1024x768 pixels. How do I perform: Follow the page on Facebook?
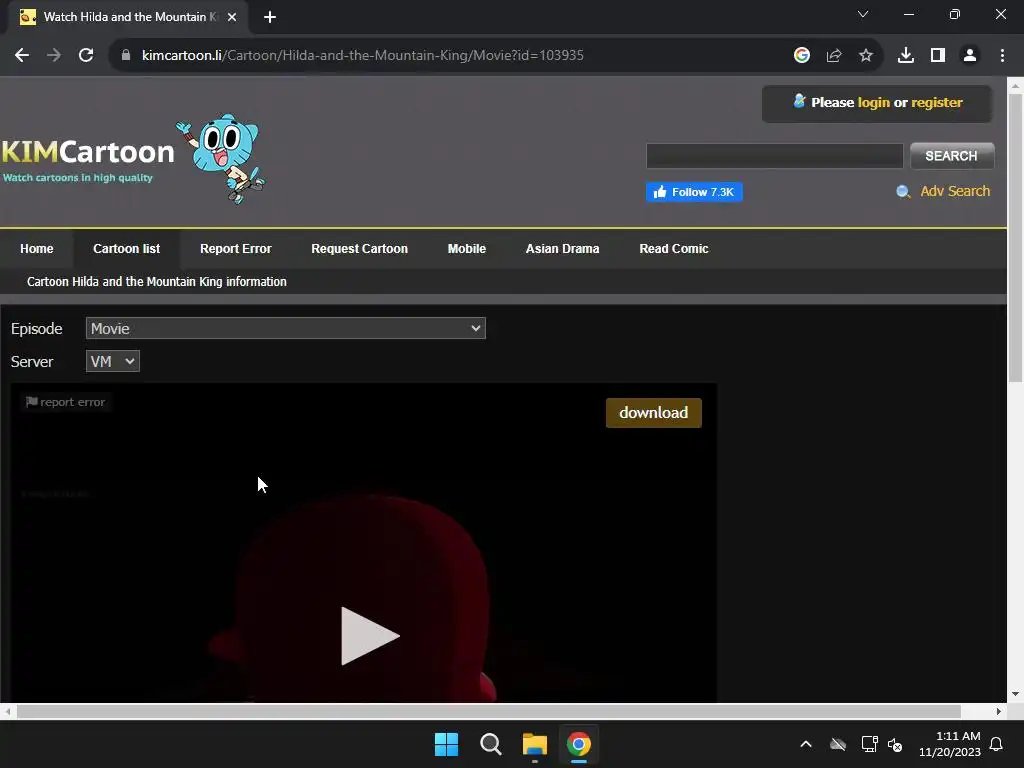(694, 192)
